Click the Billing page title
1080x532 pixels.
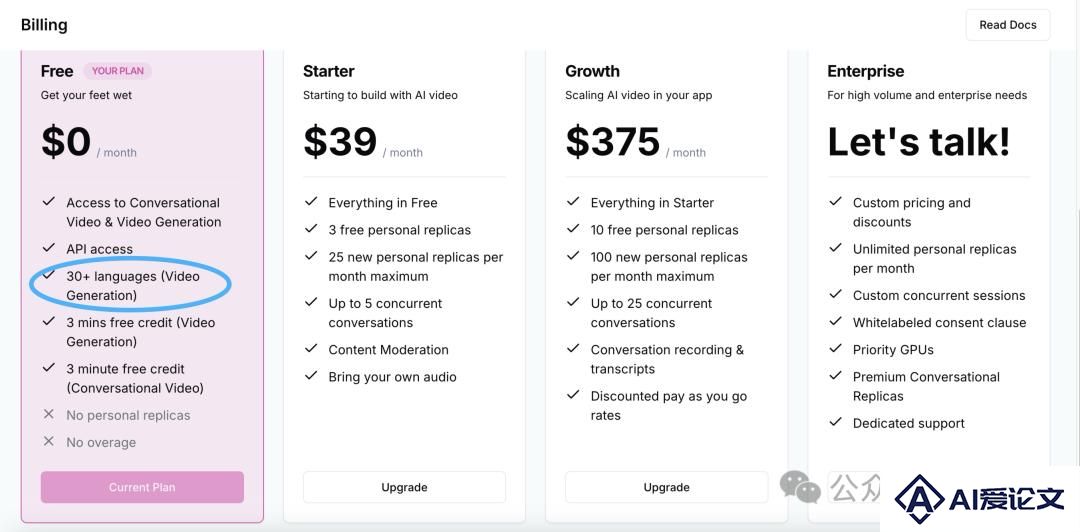[44, 25]
